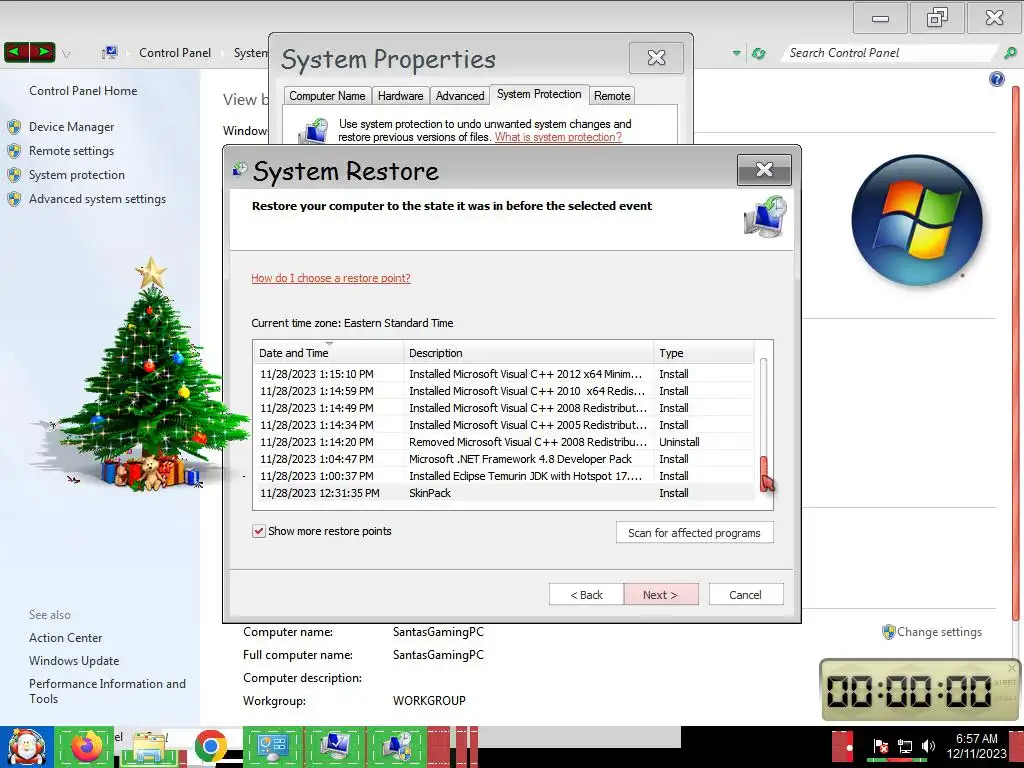1024x768 pixels.
Task: Sort by Date and Time column header
Action: [x=328, y=353]
